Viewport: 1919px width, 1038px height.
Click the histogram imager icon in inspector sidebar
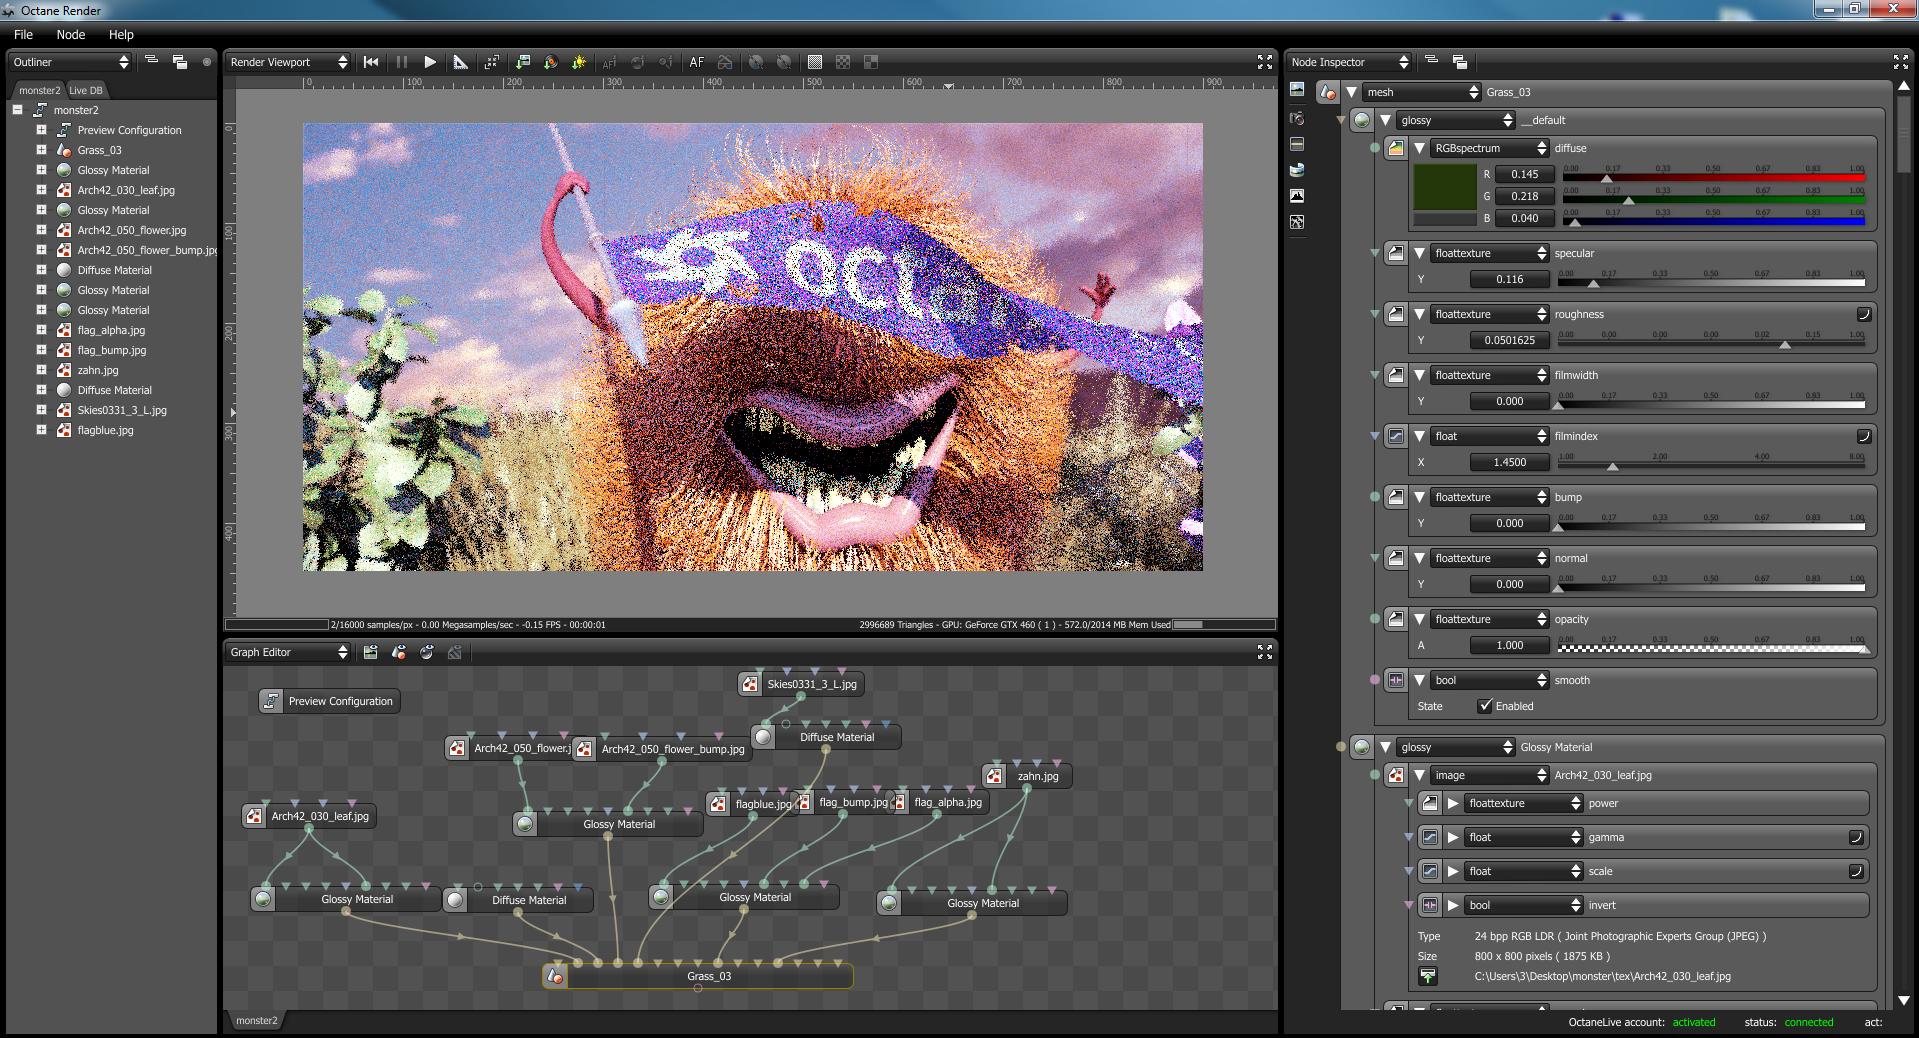1297,196
